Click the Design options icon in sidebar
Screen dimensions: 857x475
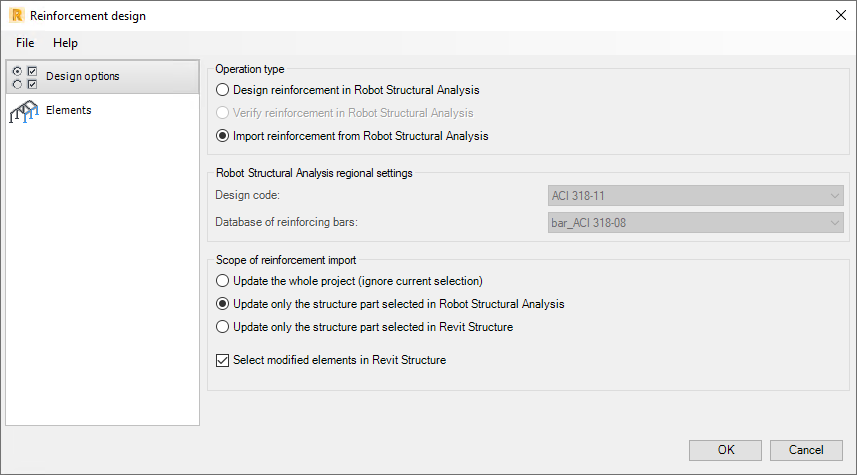25,77
